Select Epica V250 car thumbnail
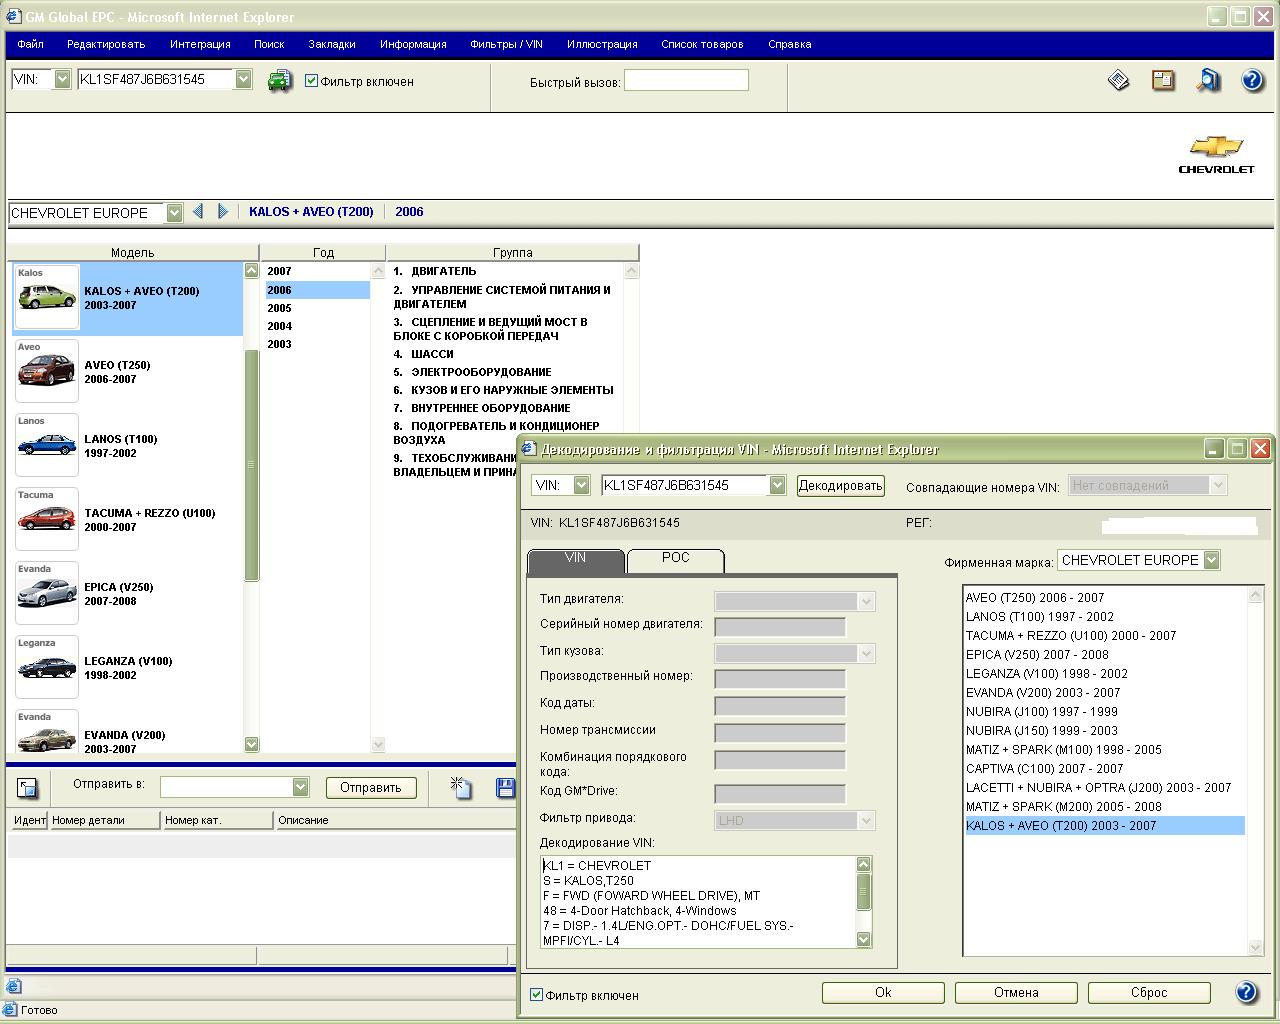The width and height of the screenshot is (1280, 1024). point(47,593)
